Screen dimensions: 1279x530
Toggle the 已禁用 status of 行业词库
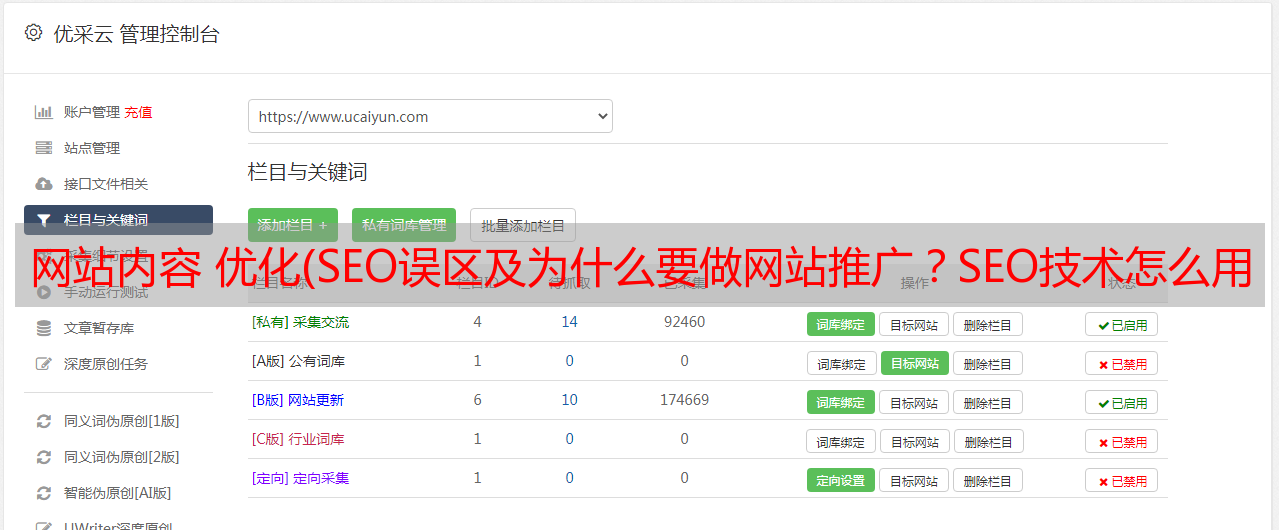tap(1121, 441)
